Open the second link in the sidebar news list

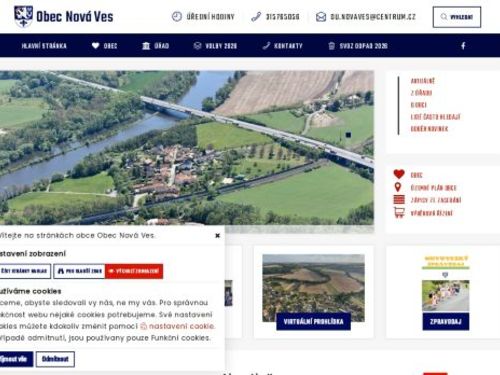coord(421,93)
